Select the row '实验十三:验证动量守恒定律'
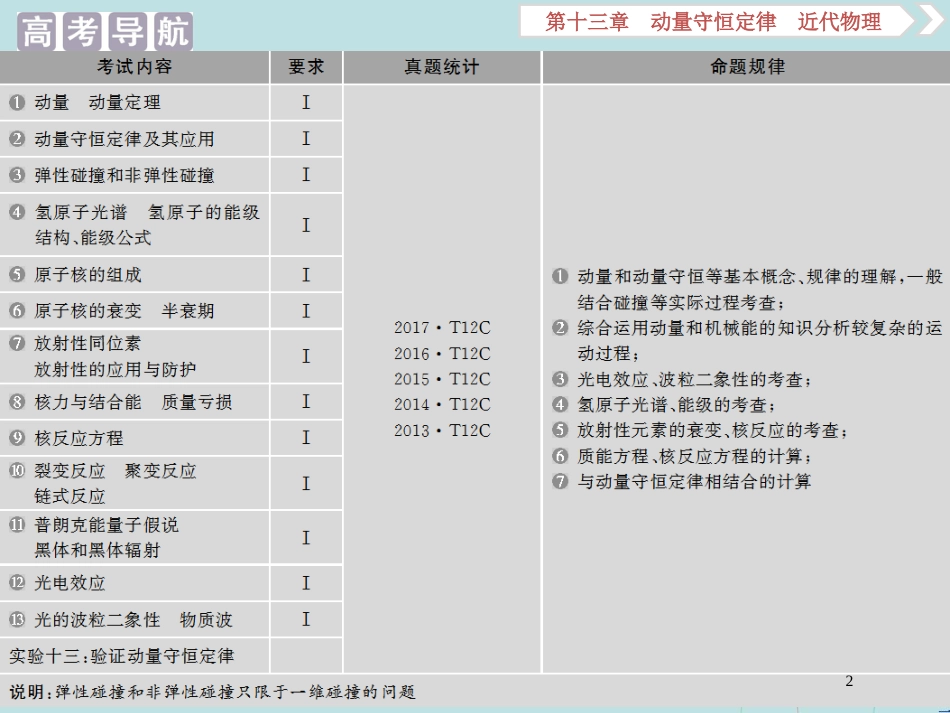Image resolution: width=950 pixels, height=713 pixels. [x=135, y=655]
